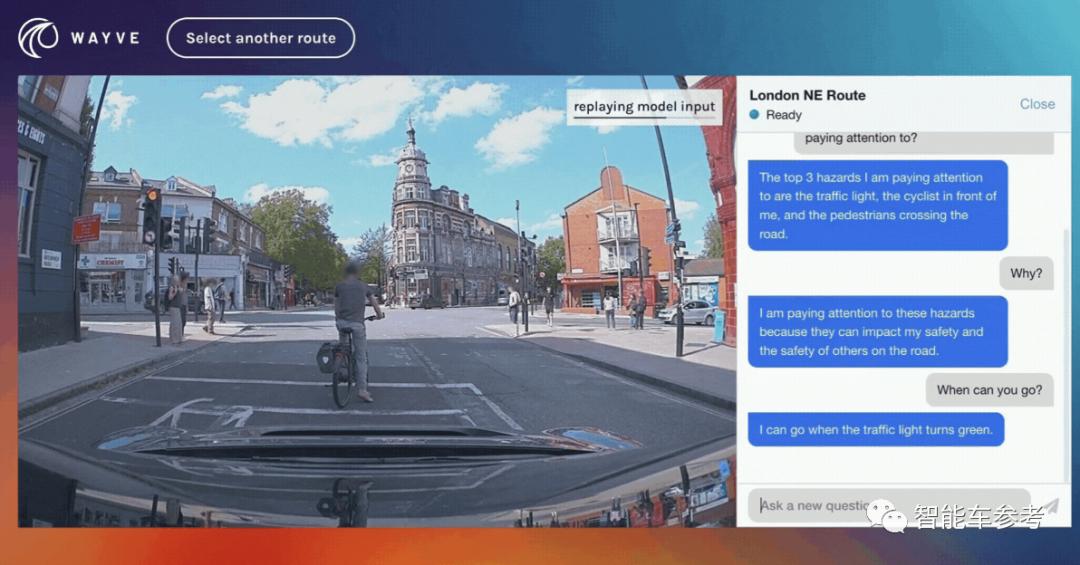Select the paying attention to? question bubble
The width and height of the screenshot is (1080, 565).
(924, 141)
